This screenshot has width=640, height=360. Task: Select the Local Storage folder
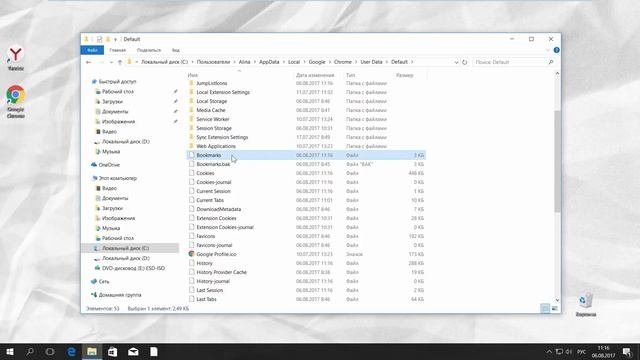pyautogui.click(x=211, y=101)
